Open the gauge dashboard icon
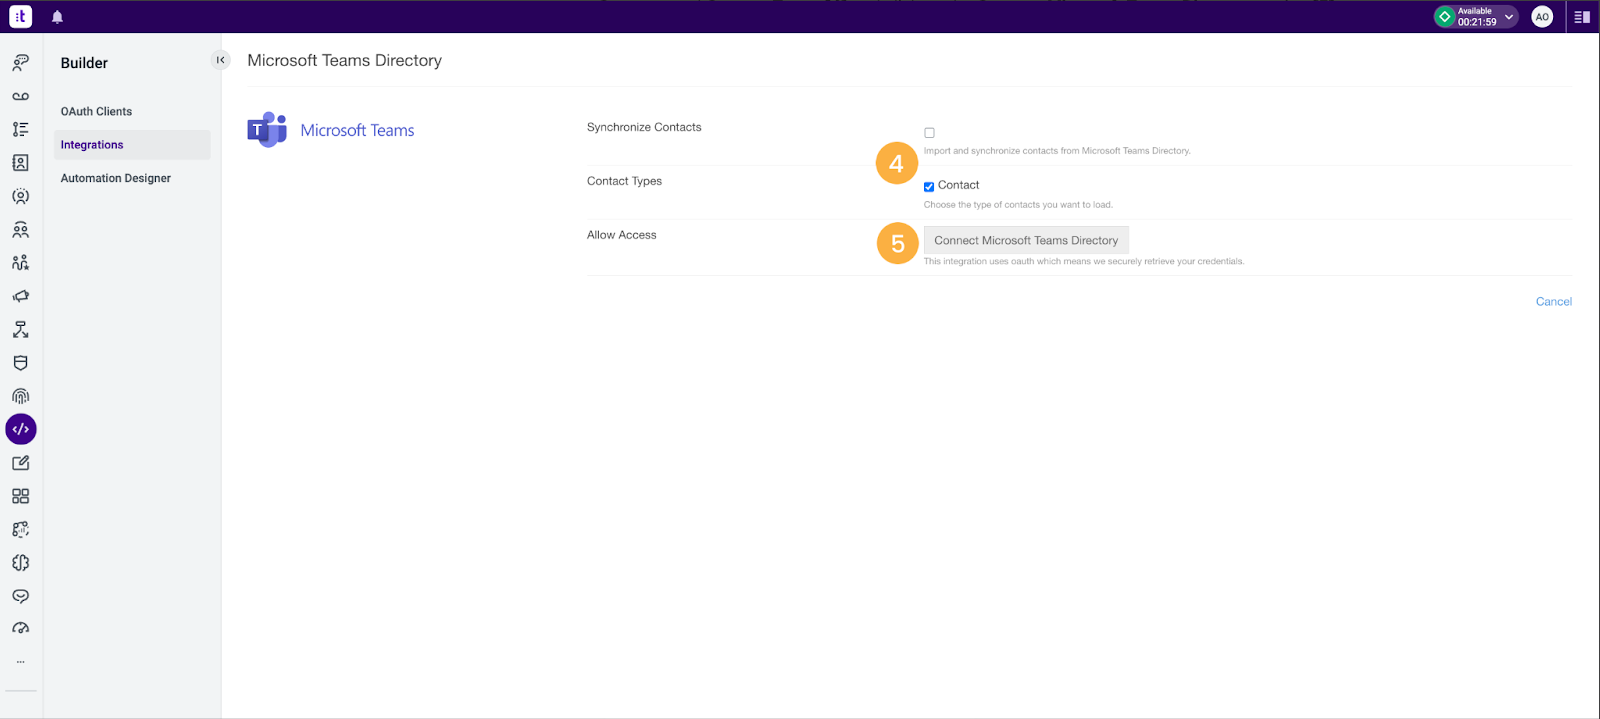1600x719 pixels. [20, 628]
